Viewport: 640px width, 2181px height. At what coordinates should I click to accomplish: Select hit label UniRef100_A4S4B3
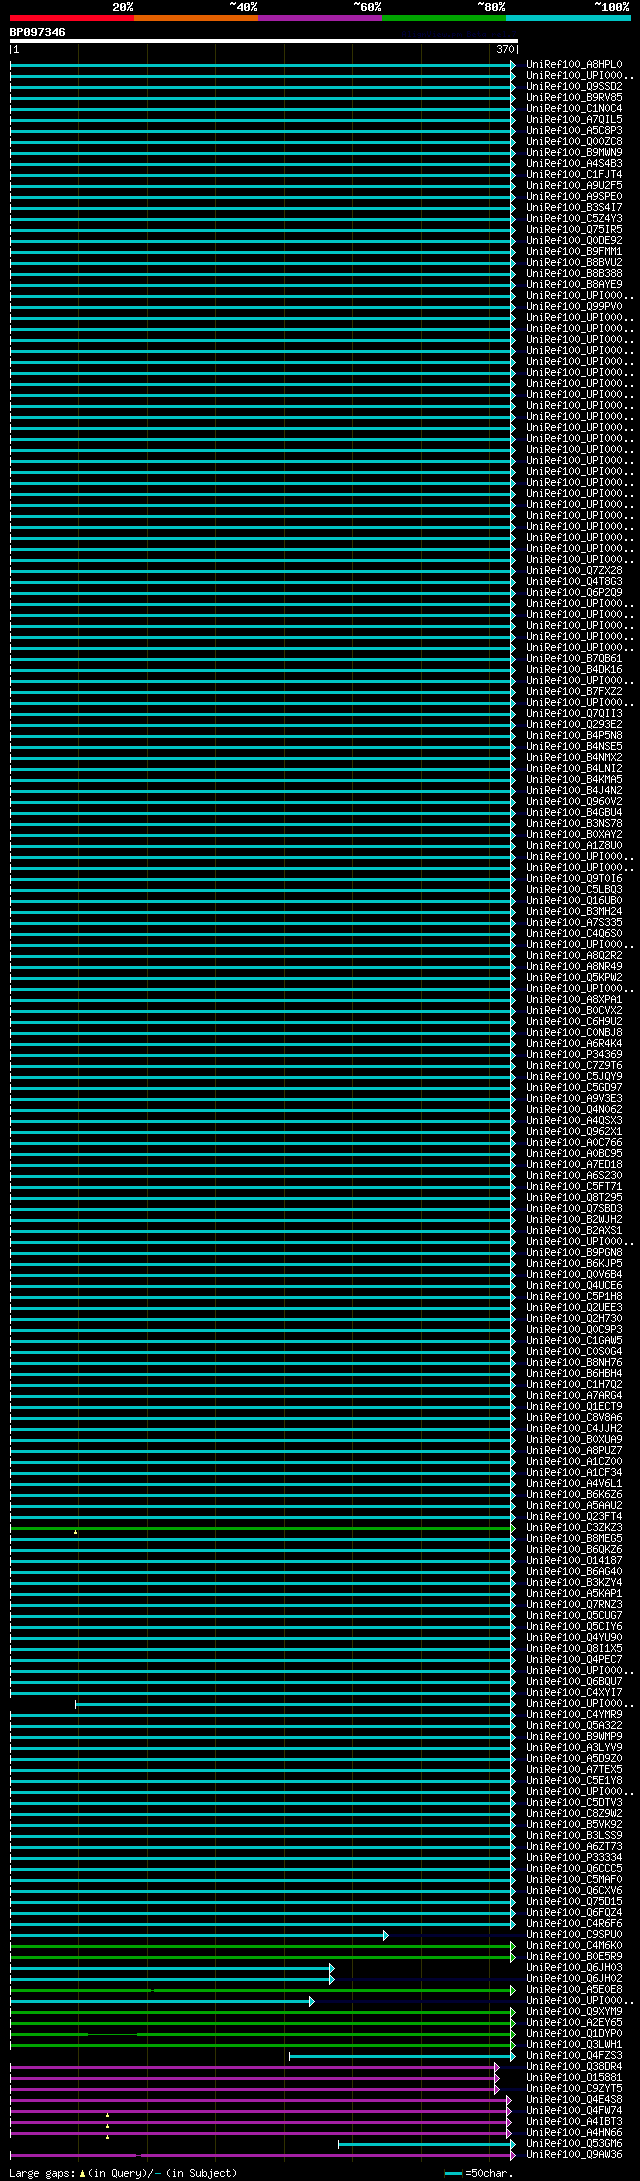[x=574, y=164]
